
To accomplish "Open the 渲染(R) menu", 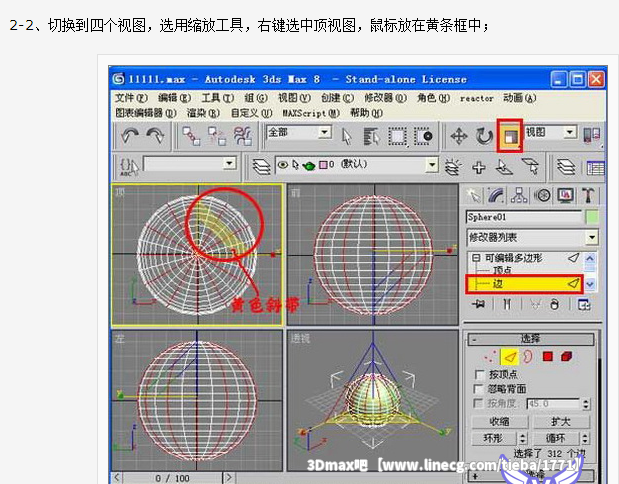I will (203, 113).
